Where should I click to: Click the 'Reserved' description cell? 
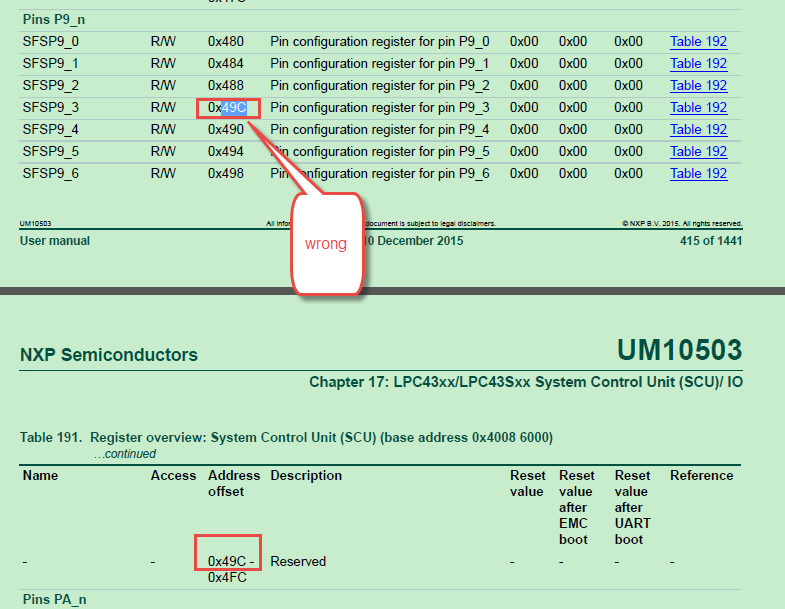coord(298,561)
